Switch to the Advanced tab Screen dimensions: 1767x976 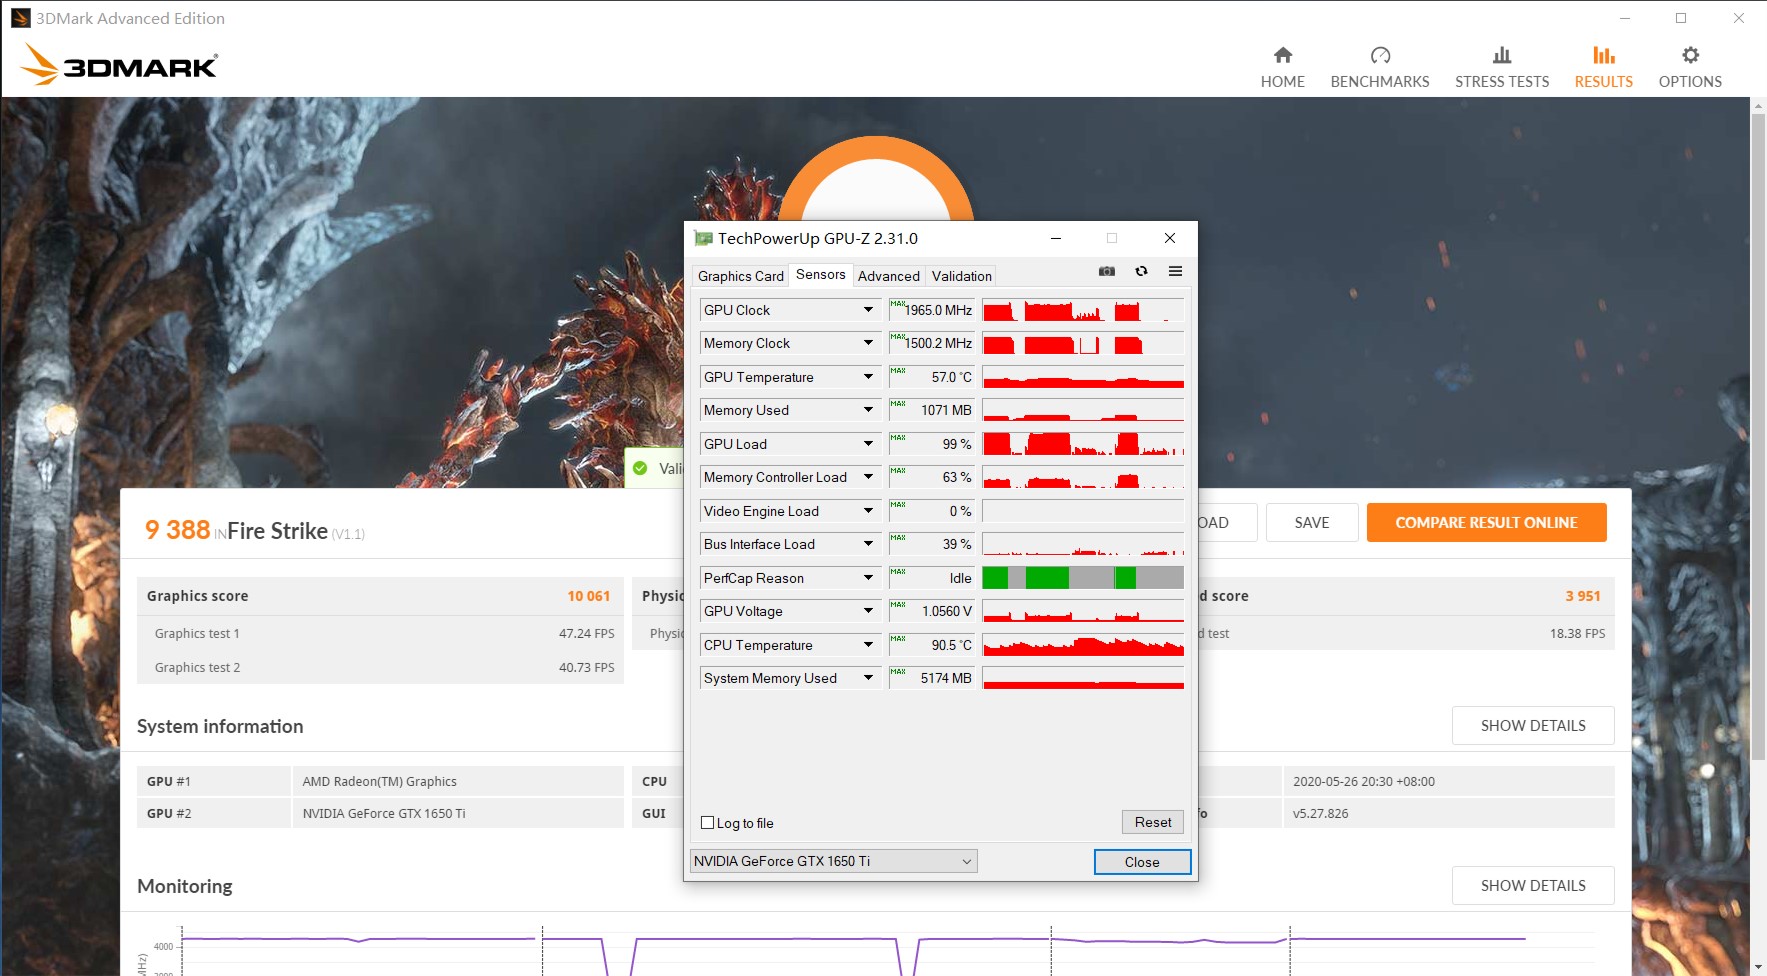888,276
